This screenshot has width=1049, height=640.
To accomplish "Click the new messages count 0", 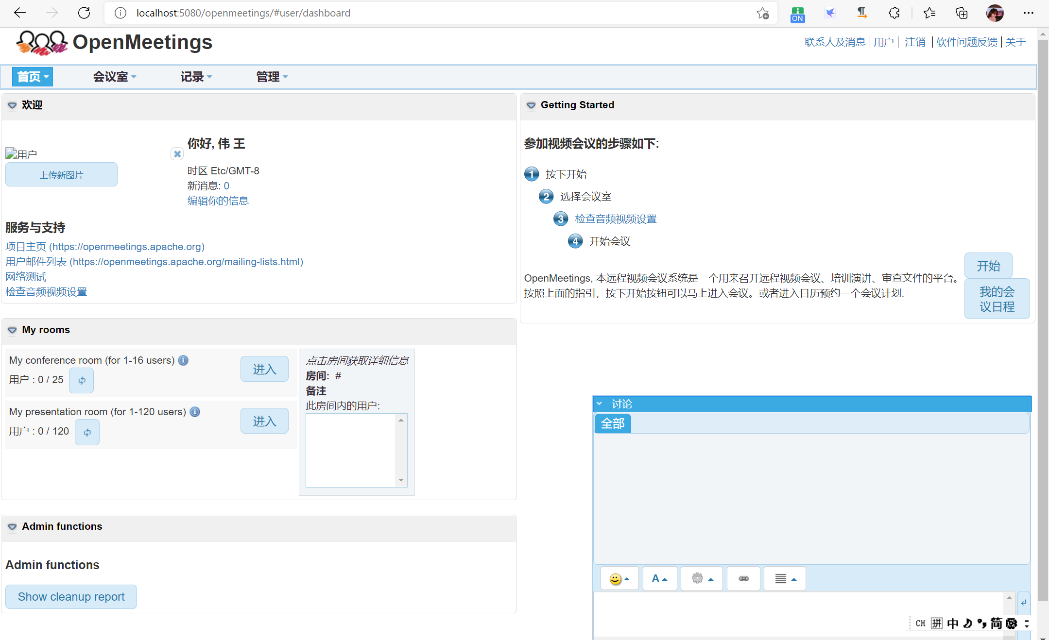I will tap(226, 186).
